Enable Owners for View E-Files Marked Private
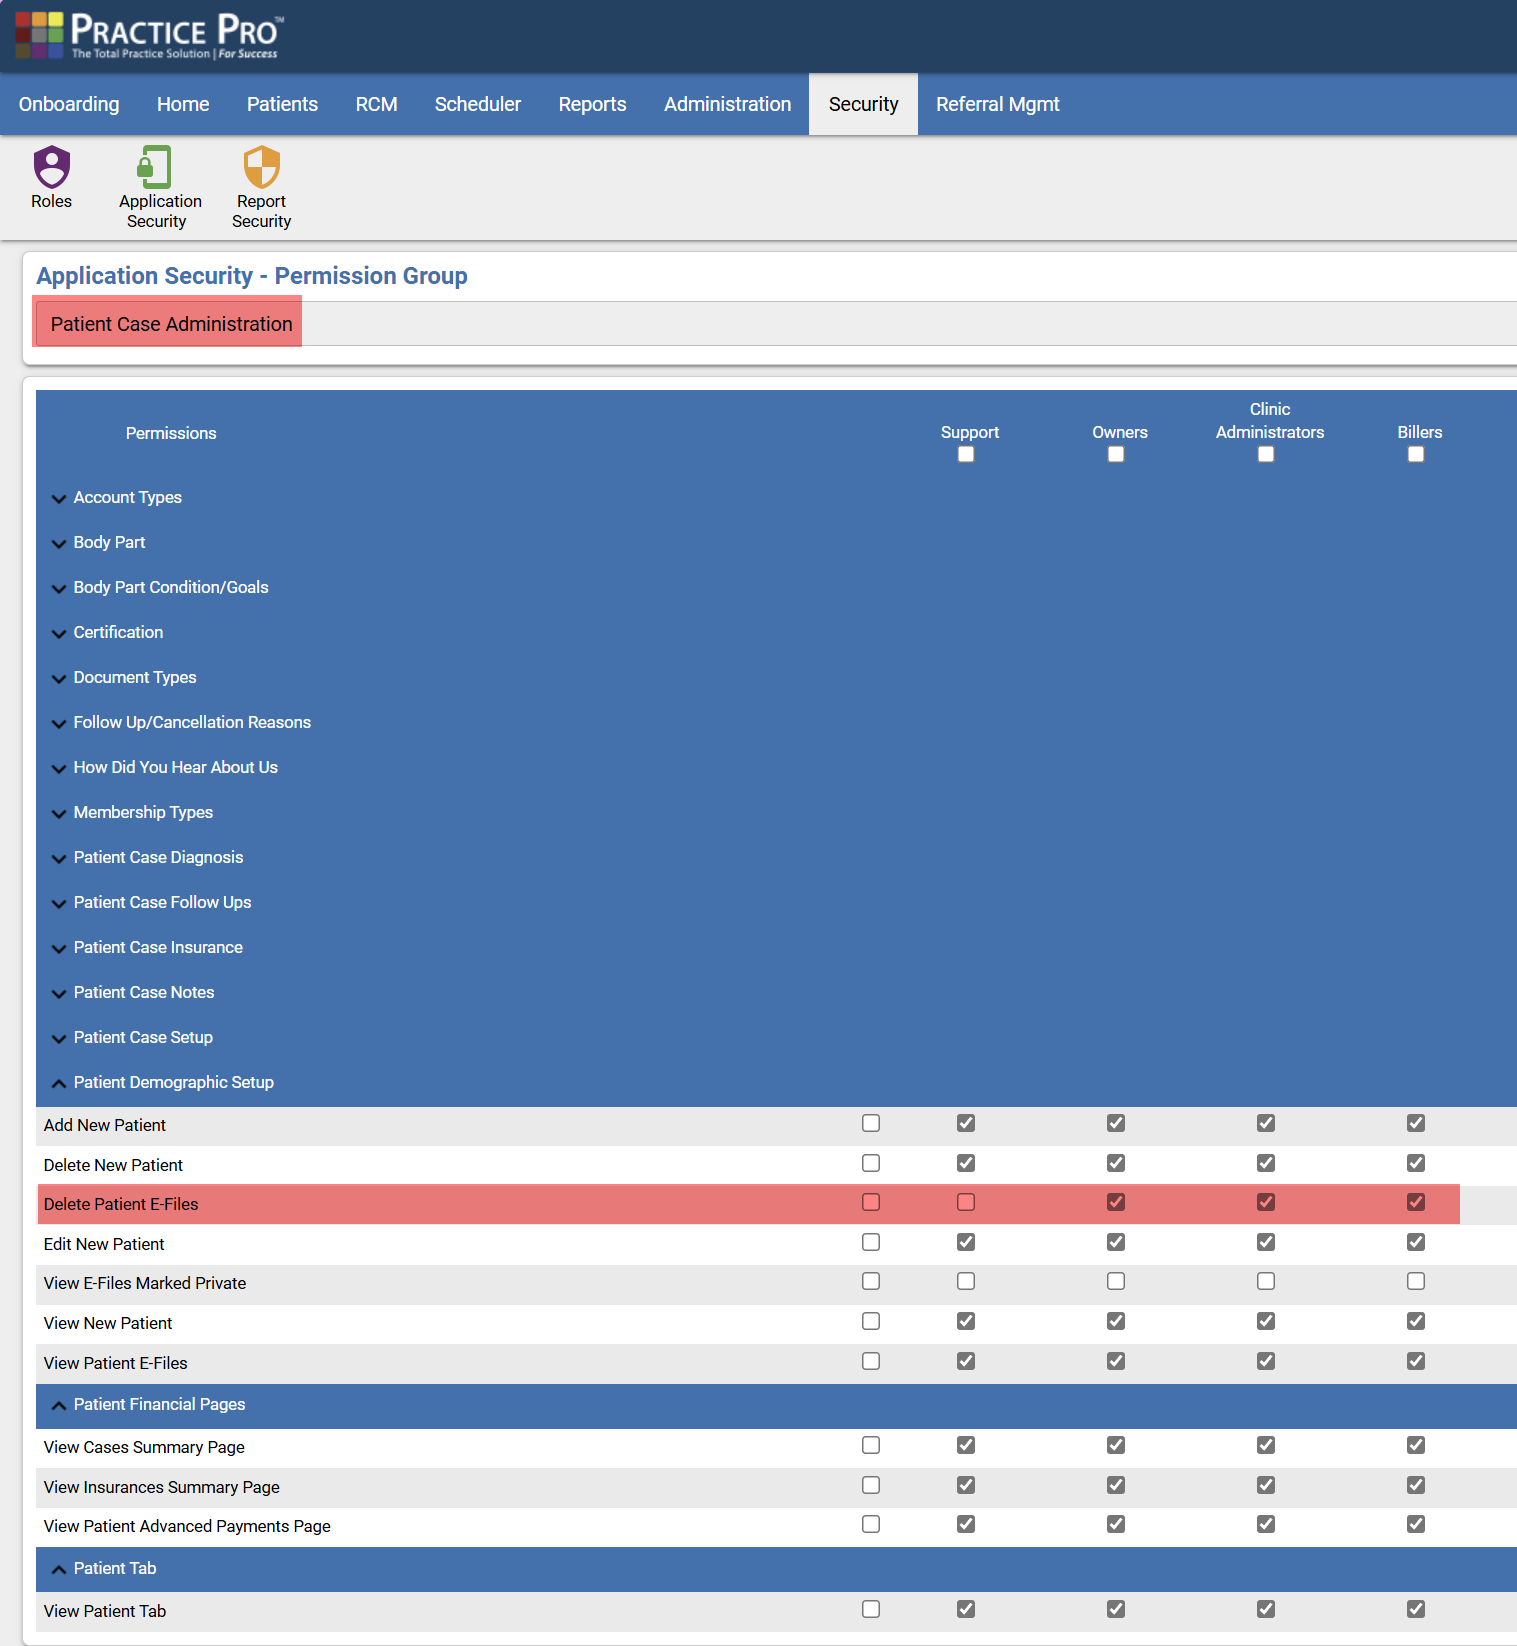The image size is (1517, 1646). pos(1116,1281)
